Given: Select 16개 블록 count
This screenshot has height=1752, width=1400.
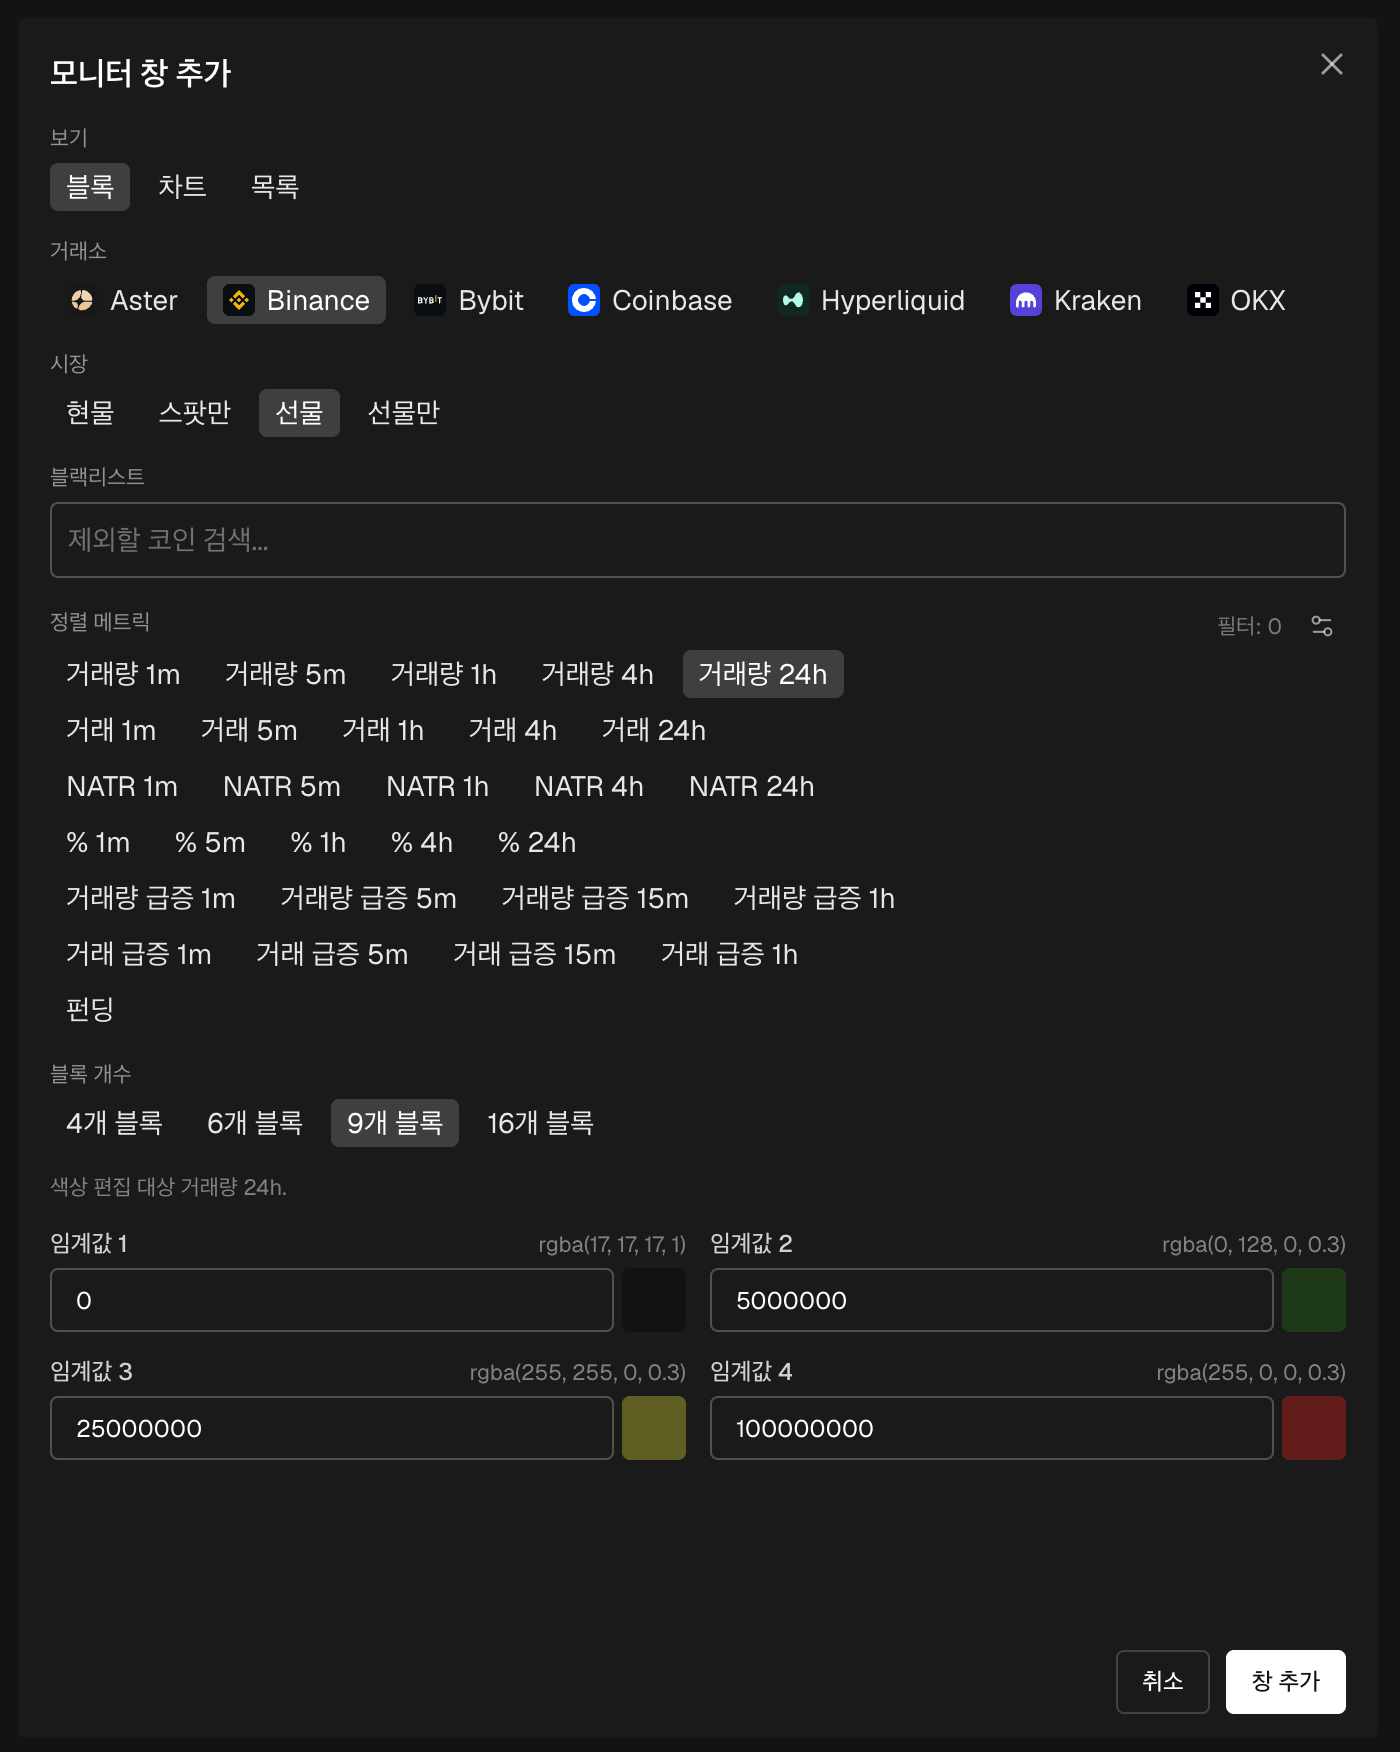Looking at the screenshot, I should click(541, 1123).
